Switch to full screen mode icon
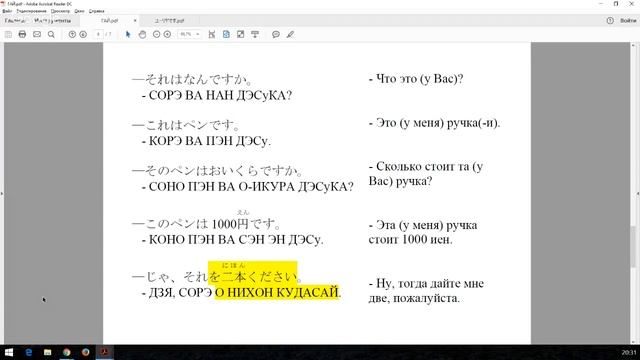 240,35
